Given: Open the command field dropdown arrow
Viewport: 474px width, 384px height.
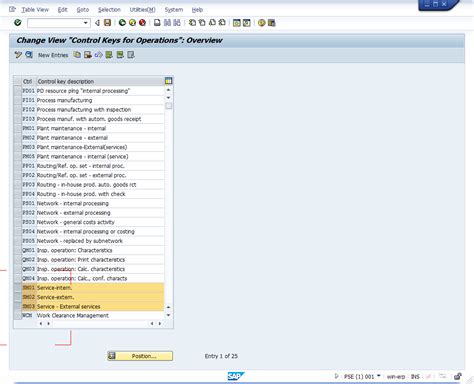Looking at the screenshot, I should [86, 23].
